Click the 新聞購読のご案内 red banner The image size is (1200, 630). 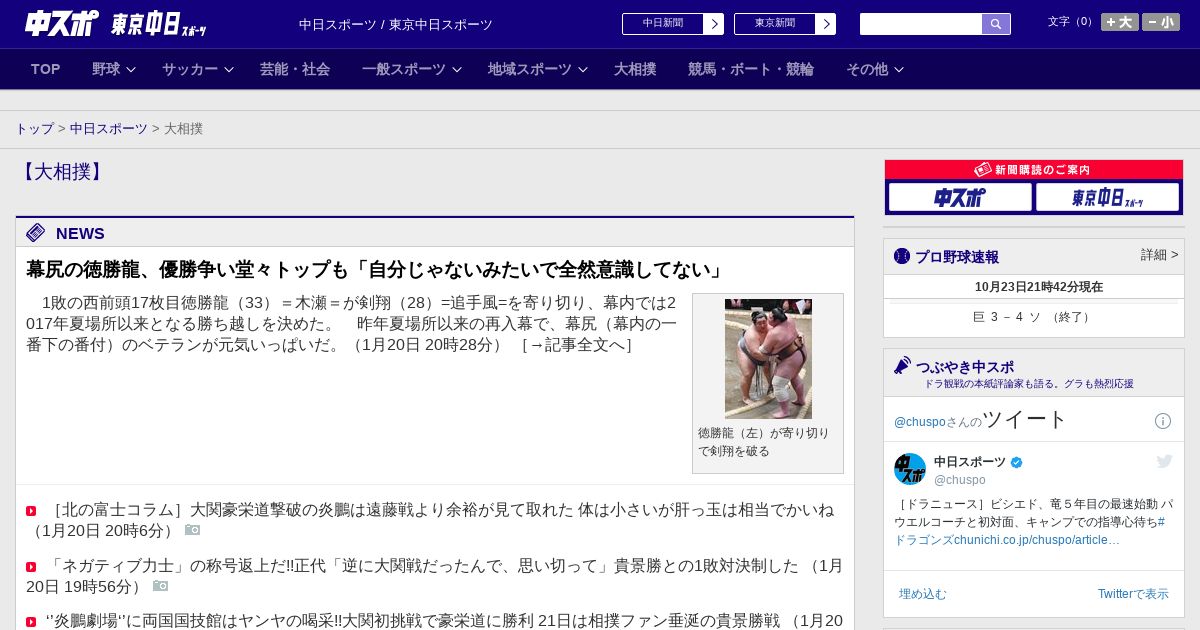coord(1033,170)
